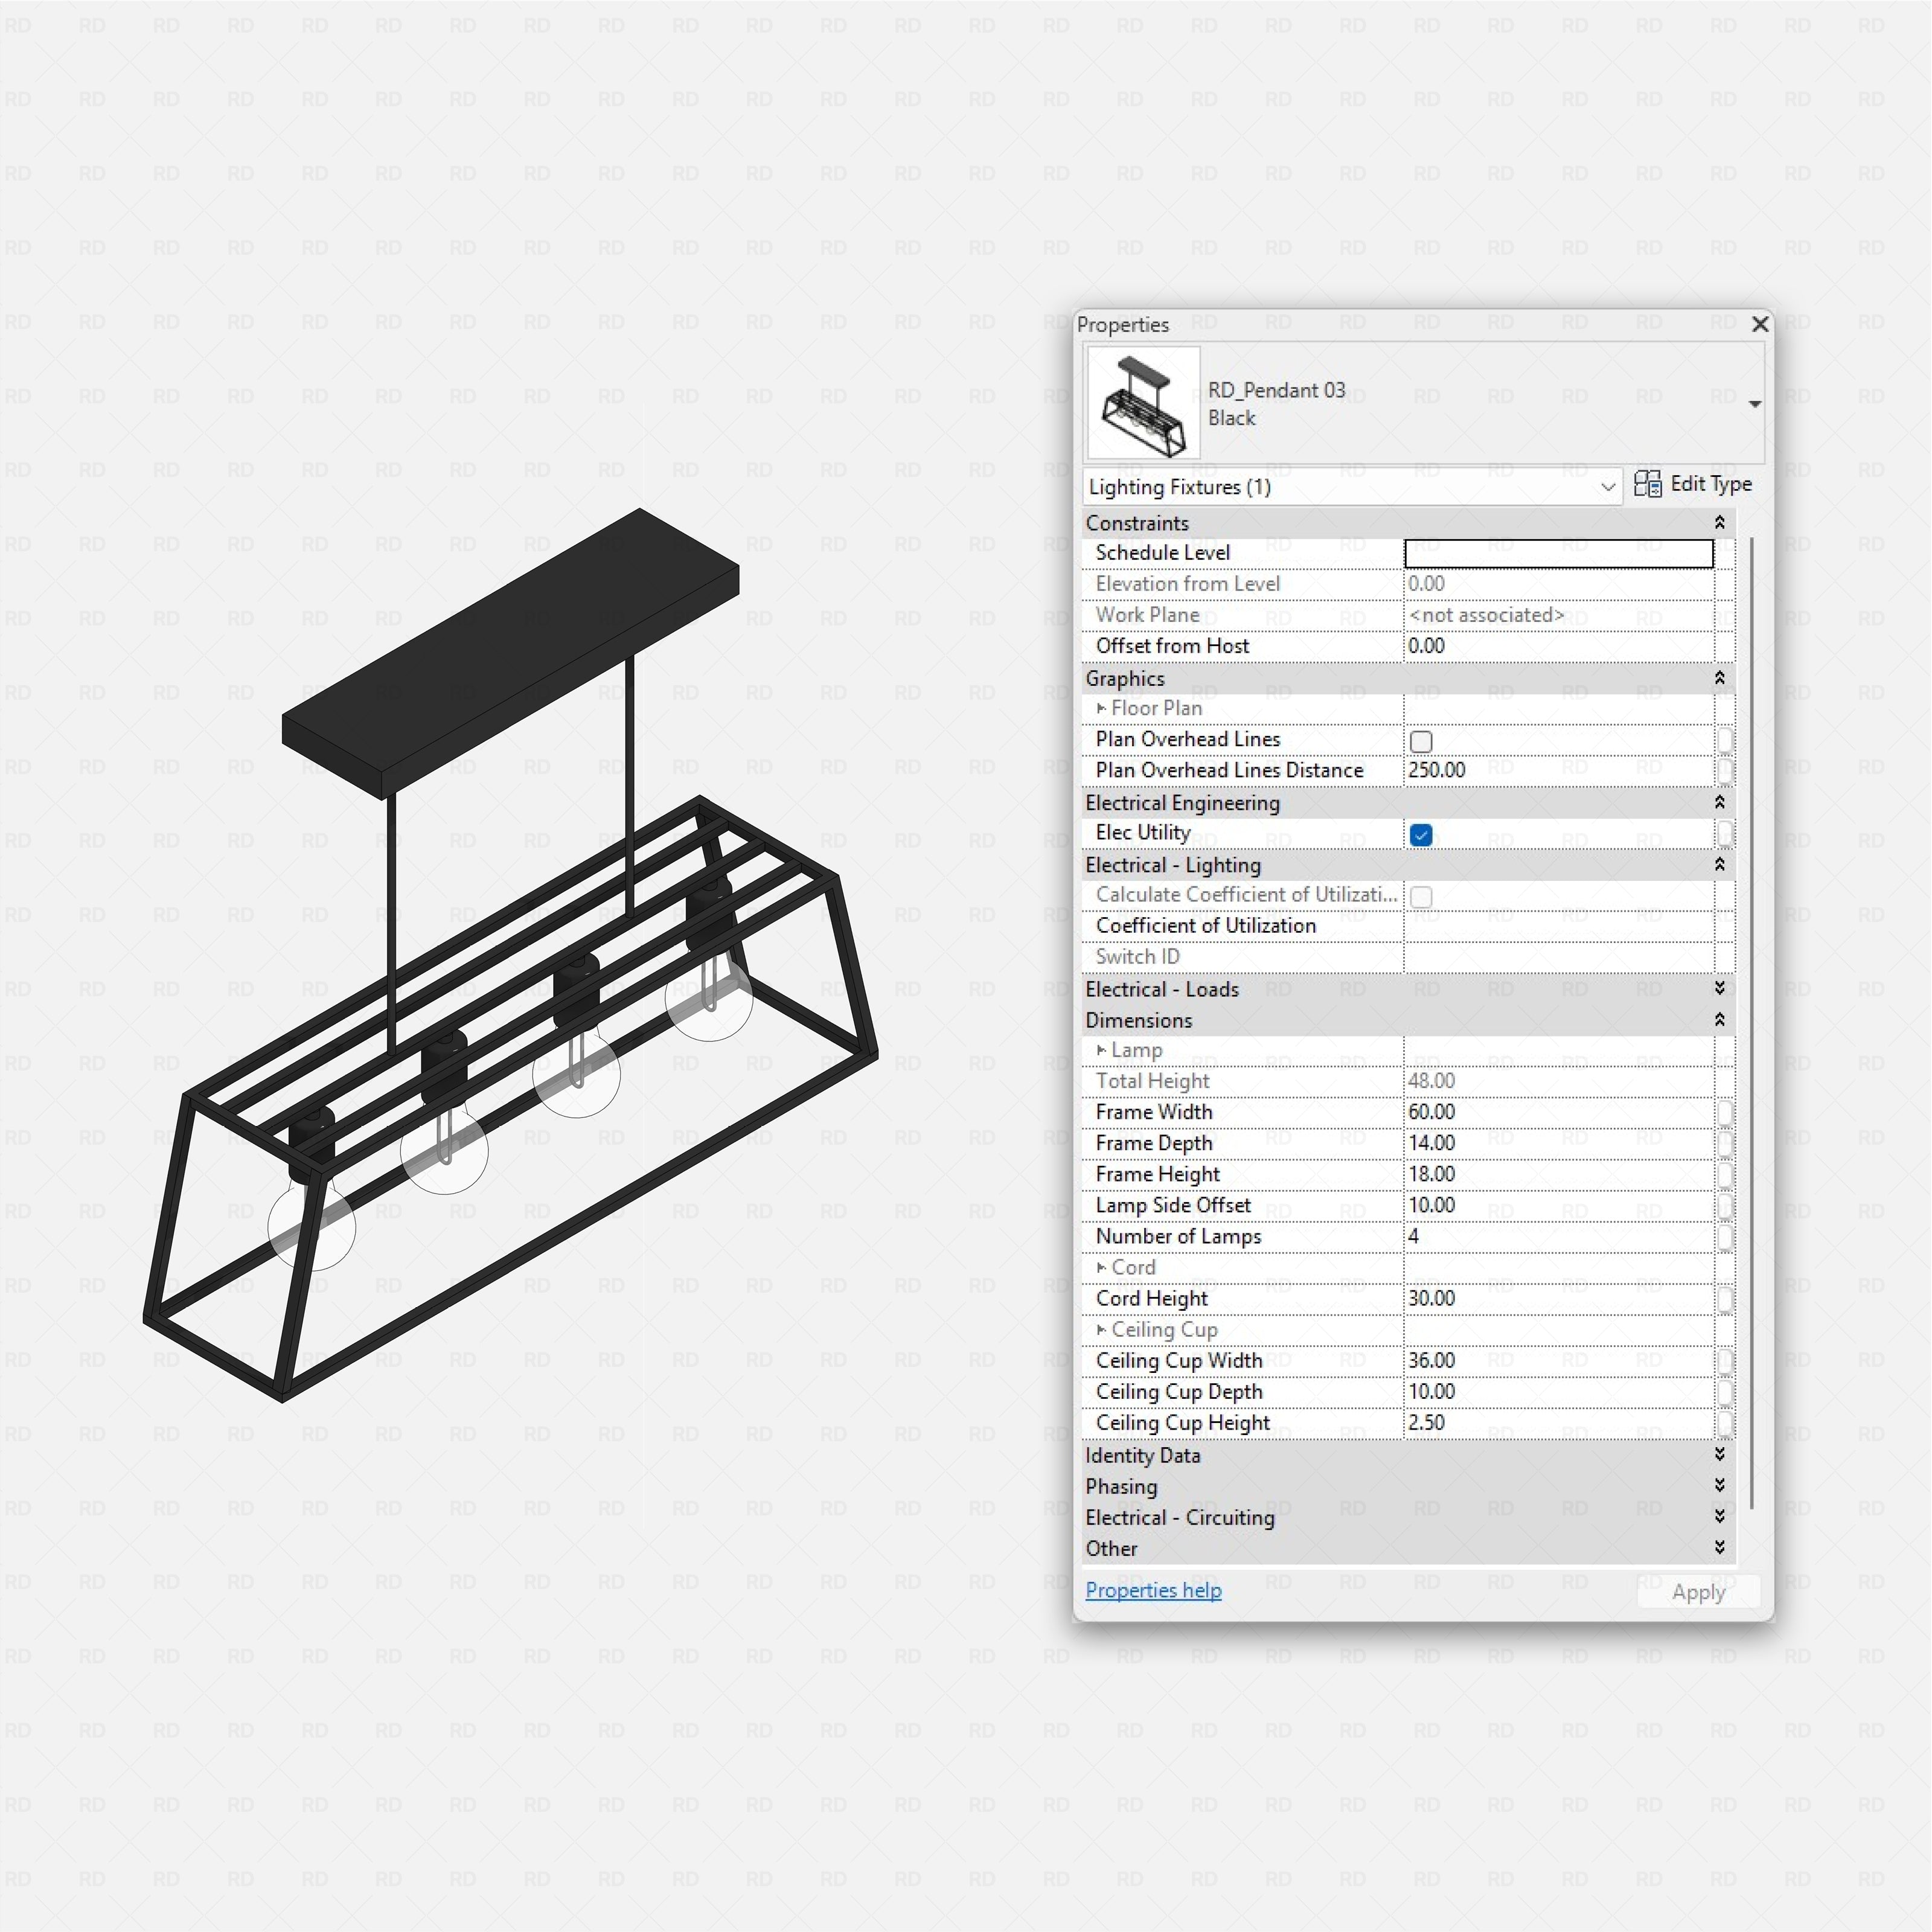Image resolution: width=1932 pixels, height=1932 pixels.
Task: Enable the Plan Overhead Lines checkbox
Action: [x=1421, y=741]
